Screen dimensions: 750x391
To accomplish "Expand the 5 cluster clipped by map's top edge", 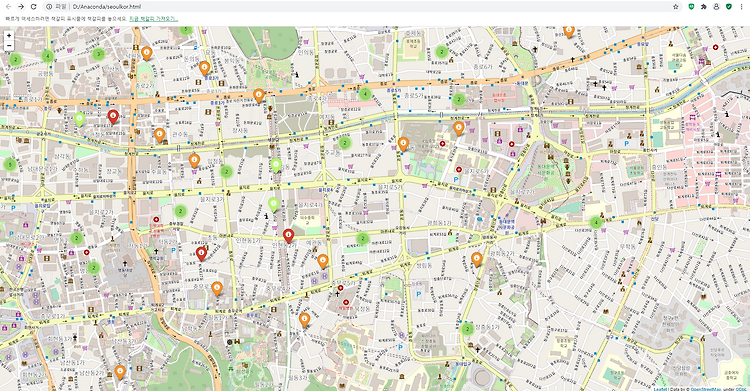I will point(186,30).
